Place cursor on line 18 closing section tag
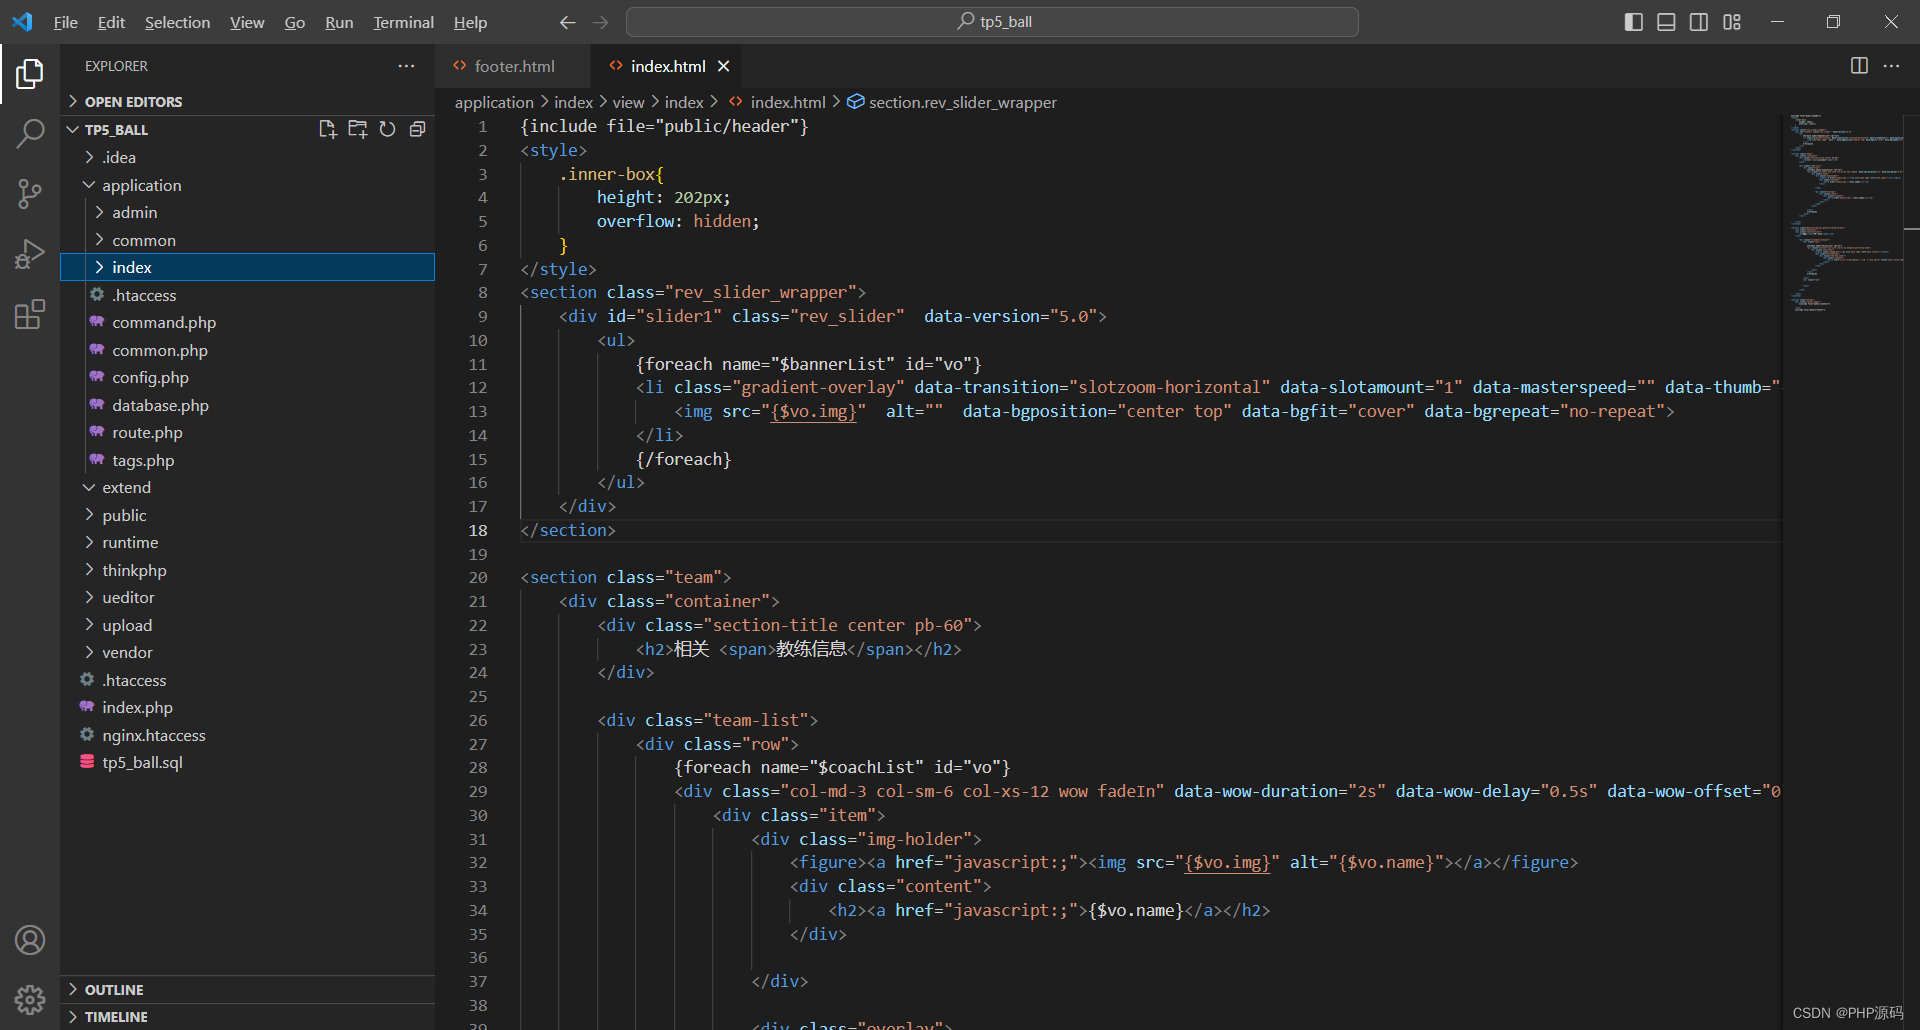 [567, 530]
